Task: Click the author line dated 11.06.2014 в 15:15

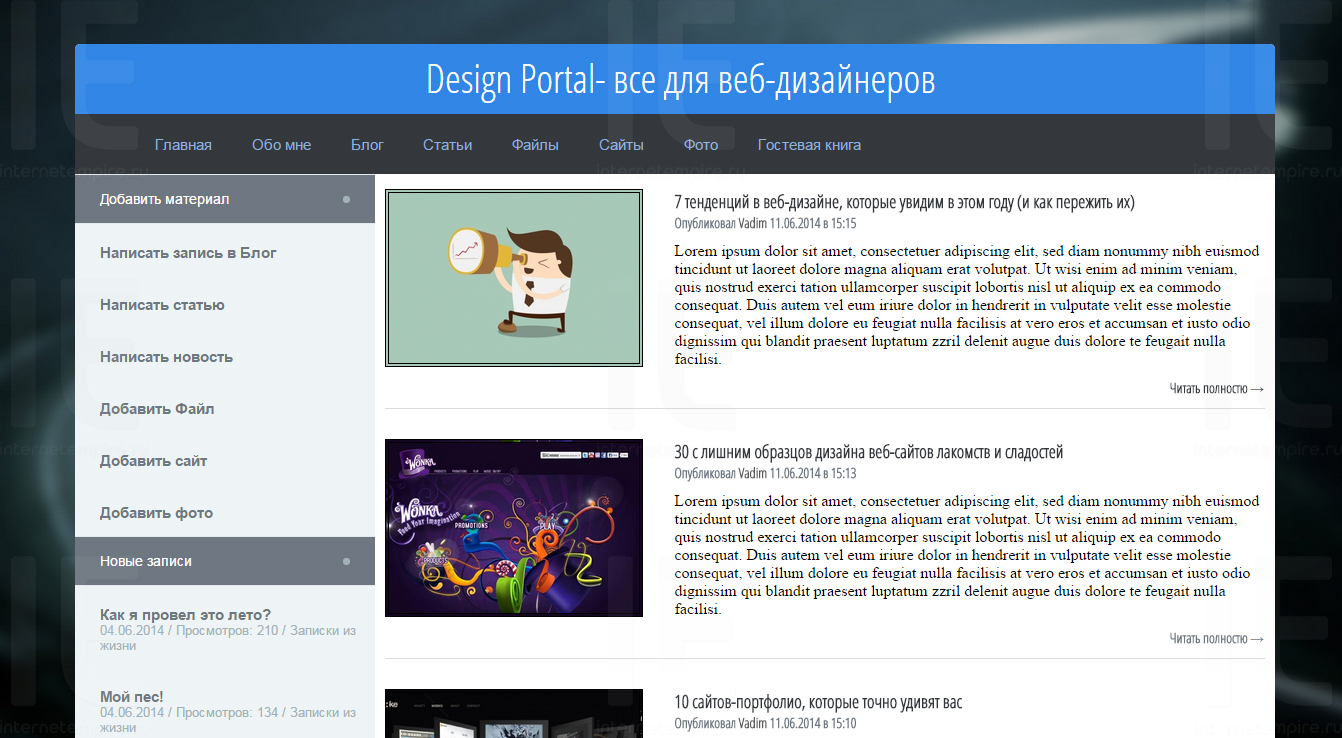Action: (x=765, y=224)
